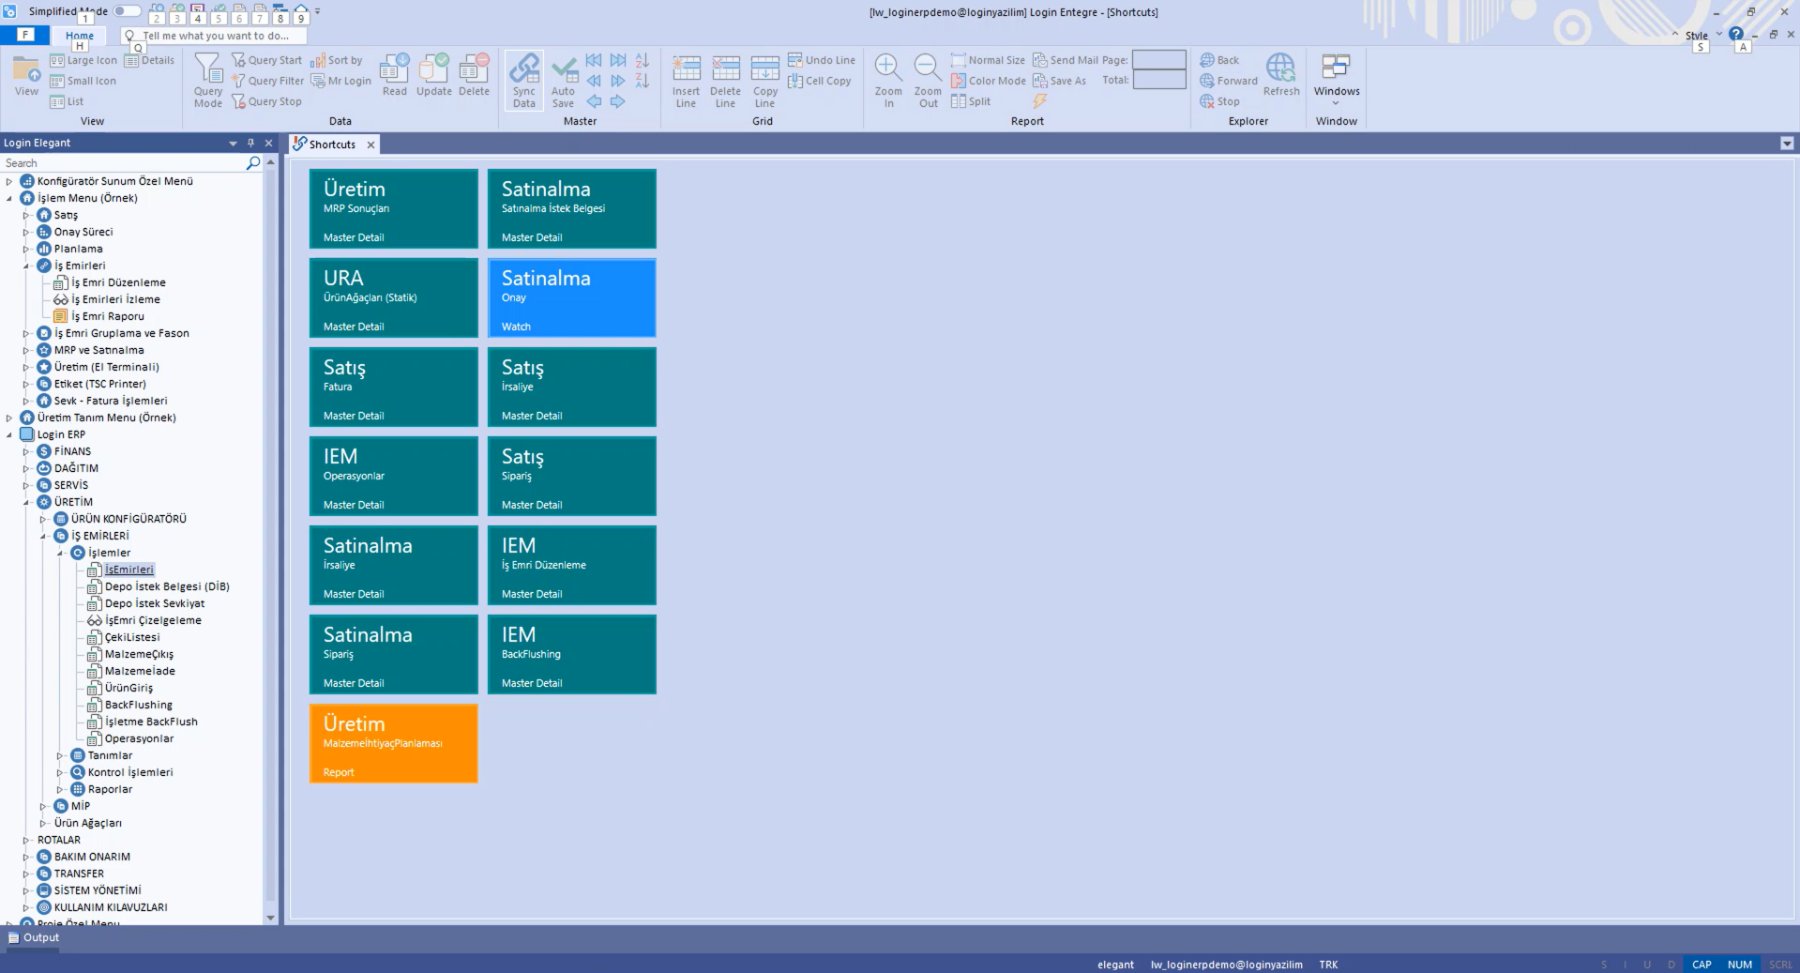The width and height of the screenshot is (1800, 973).
Task: Click the Large Icon view option
Action: pos(83,61)
